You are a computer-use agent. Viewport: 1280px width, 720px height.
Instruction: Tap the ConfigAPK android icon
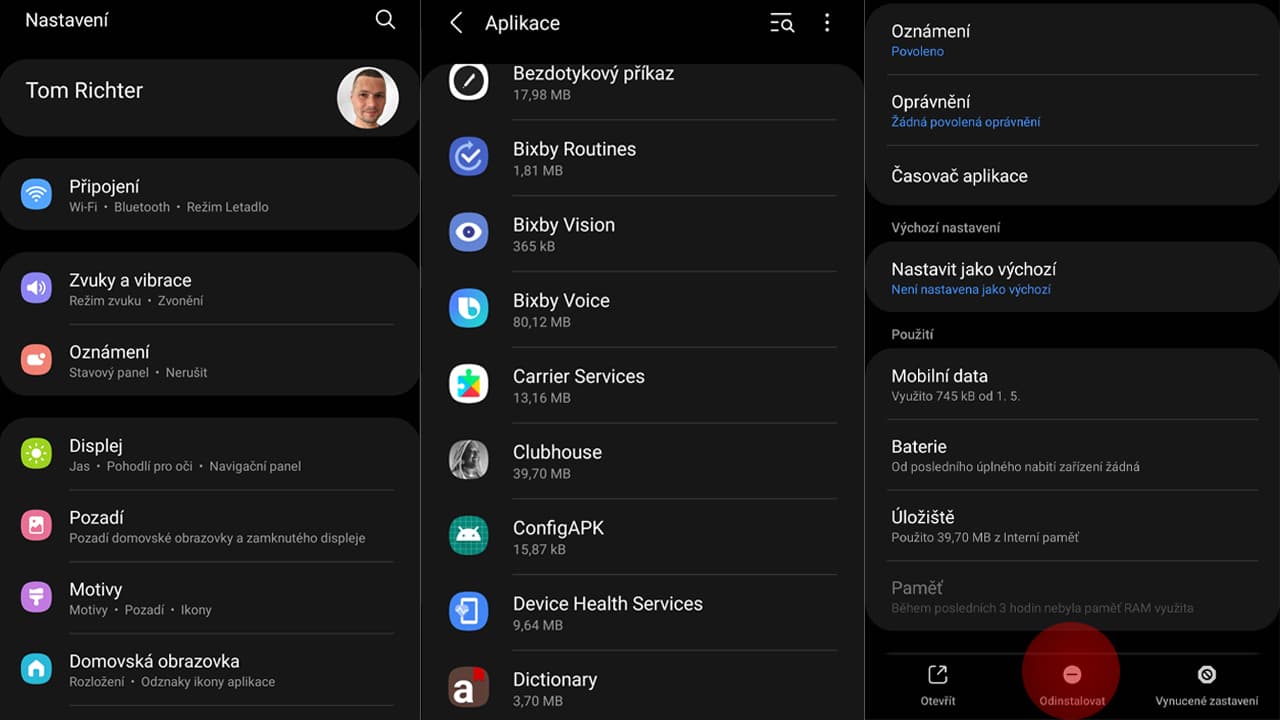tap(468, 536)
